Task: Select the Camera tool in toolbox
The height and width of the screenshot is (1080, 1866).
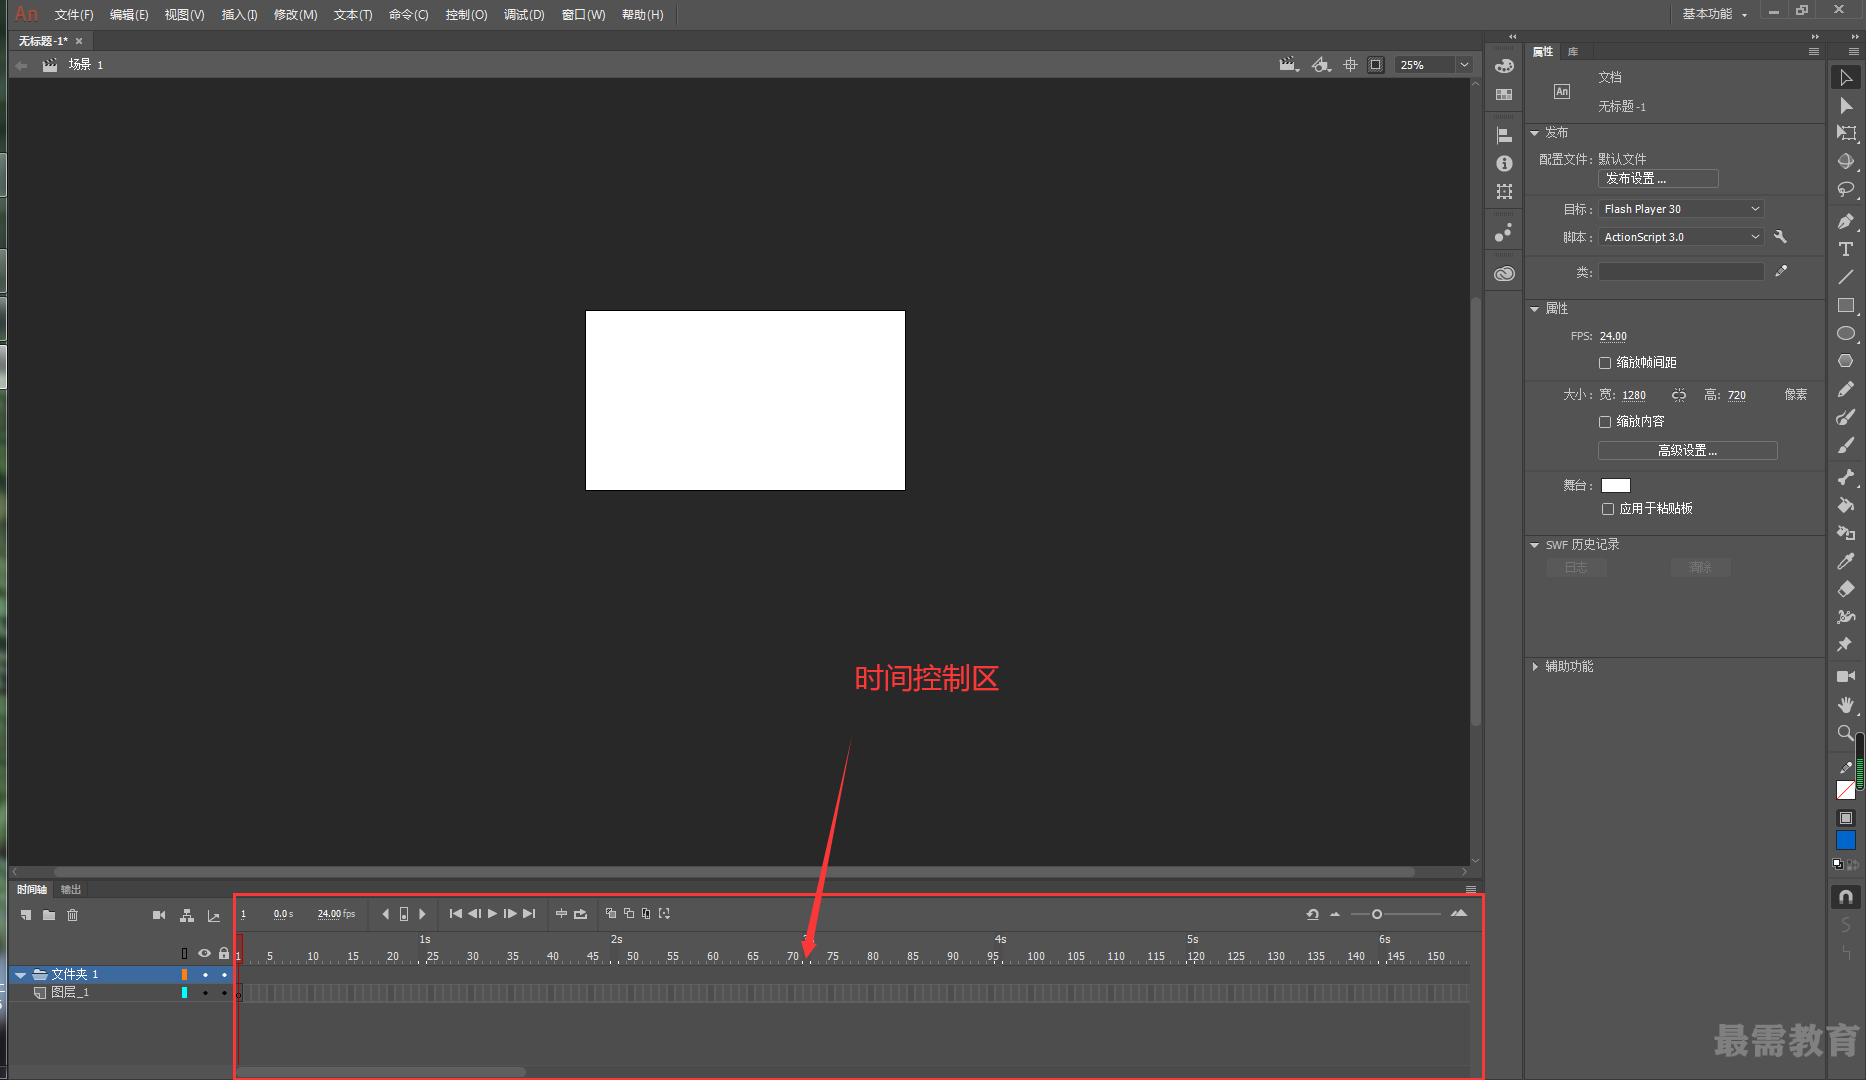Action: (x=1846, y=676)
